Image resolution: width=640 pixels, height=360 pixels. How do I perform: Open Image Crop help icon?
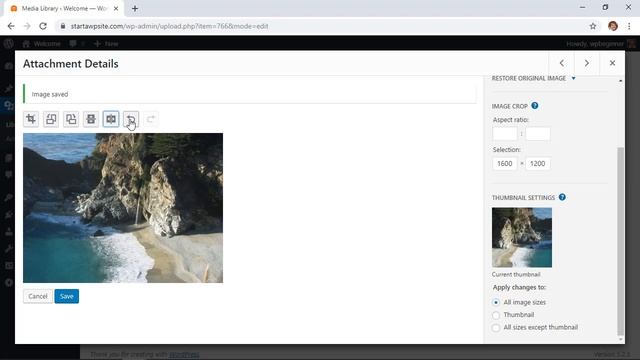[535, 106]
